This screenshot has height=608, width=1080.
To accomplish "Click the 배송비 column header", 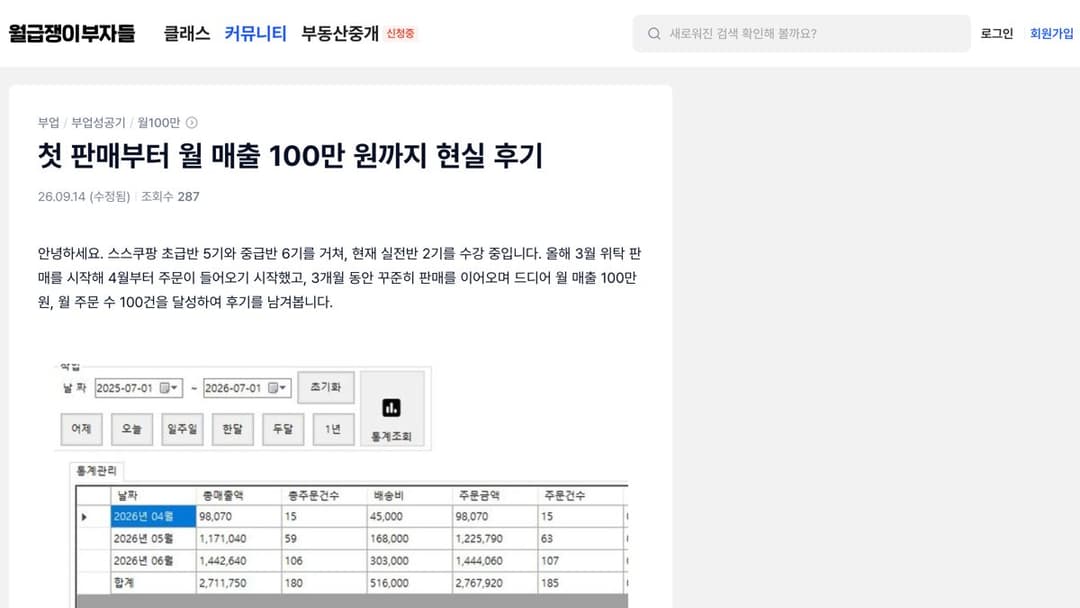I will coord(410,495).
